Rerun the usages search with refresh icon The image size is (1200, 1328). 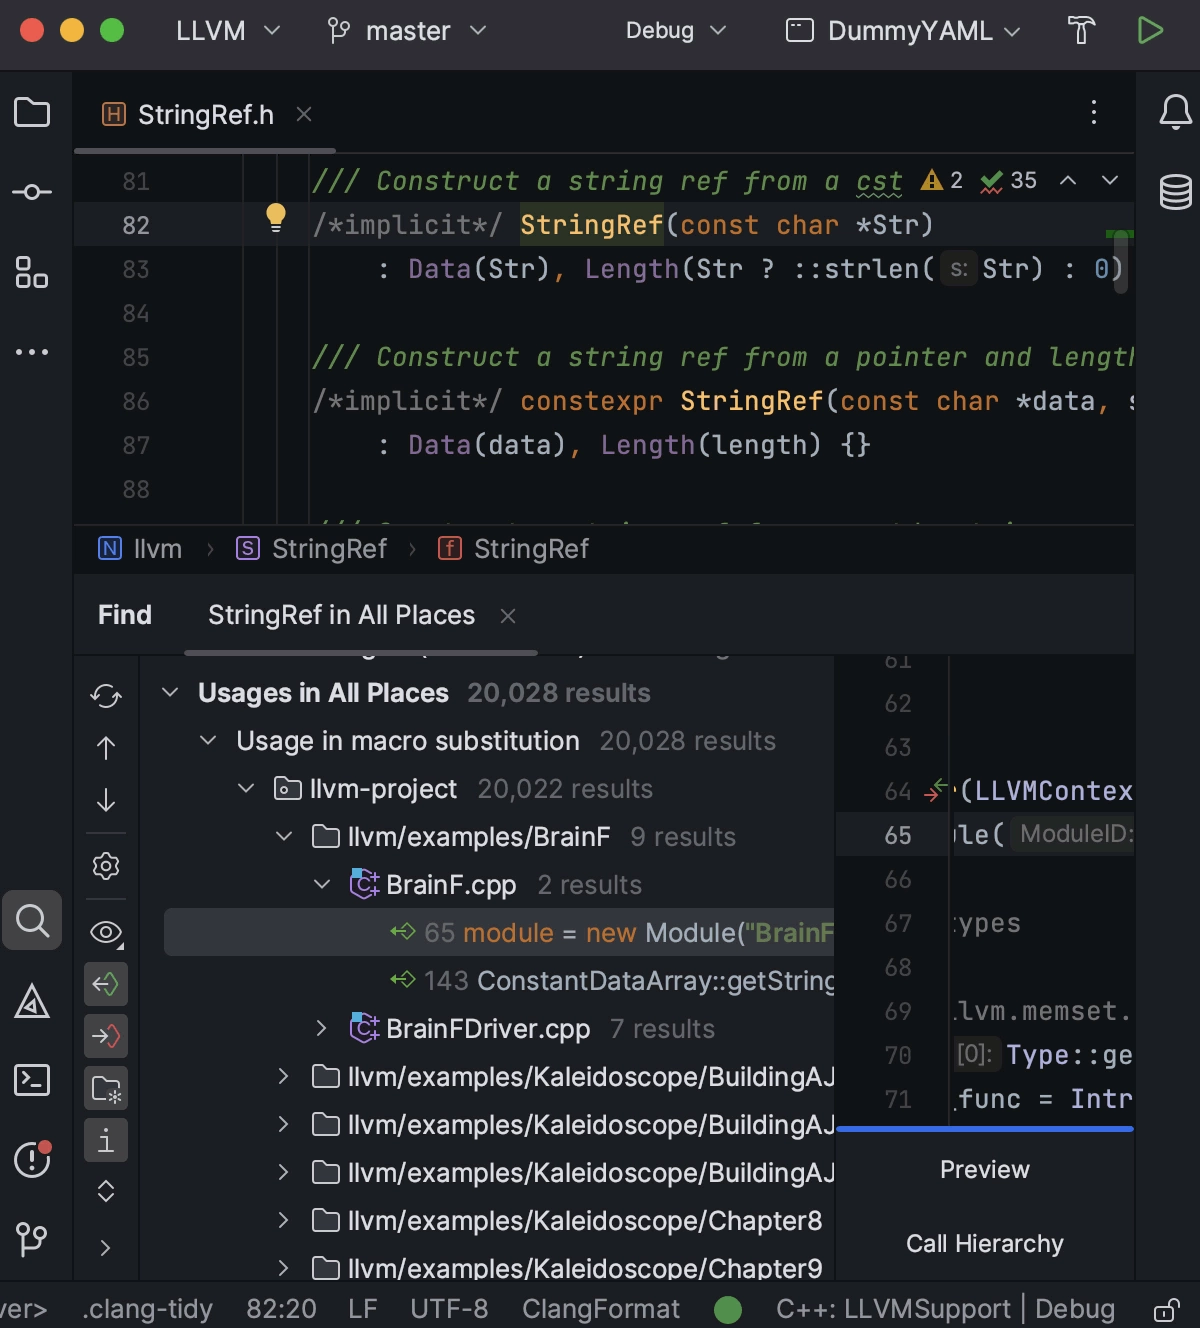(x=106, y=696)
